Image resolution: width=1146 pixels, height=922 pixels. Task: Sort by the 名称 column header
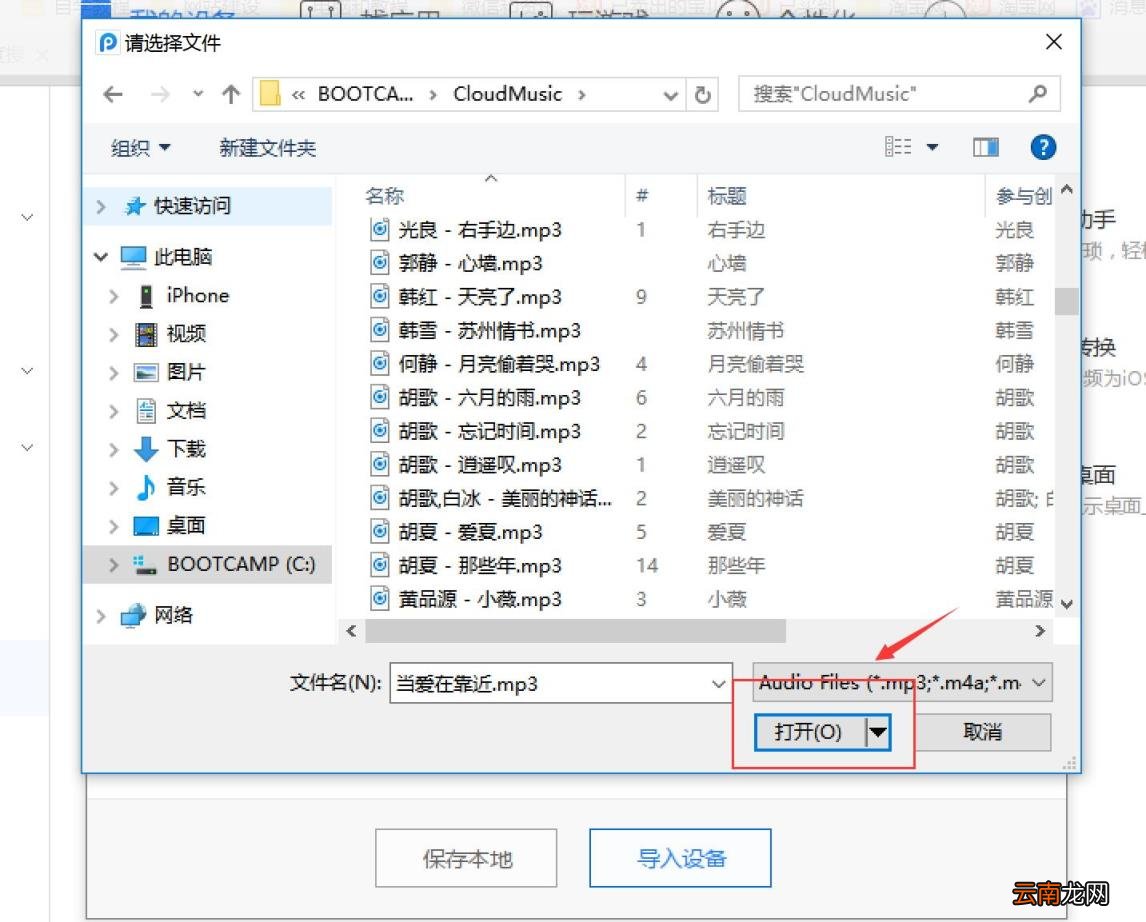tap(384, 196)
